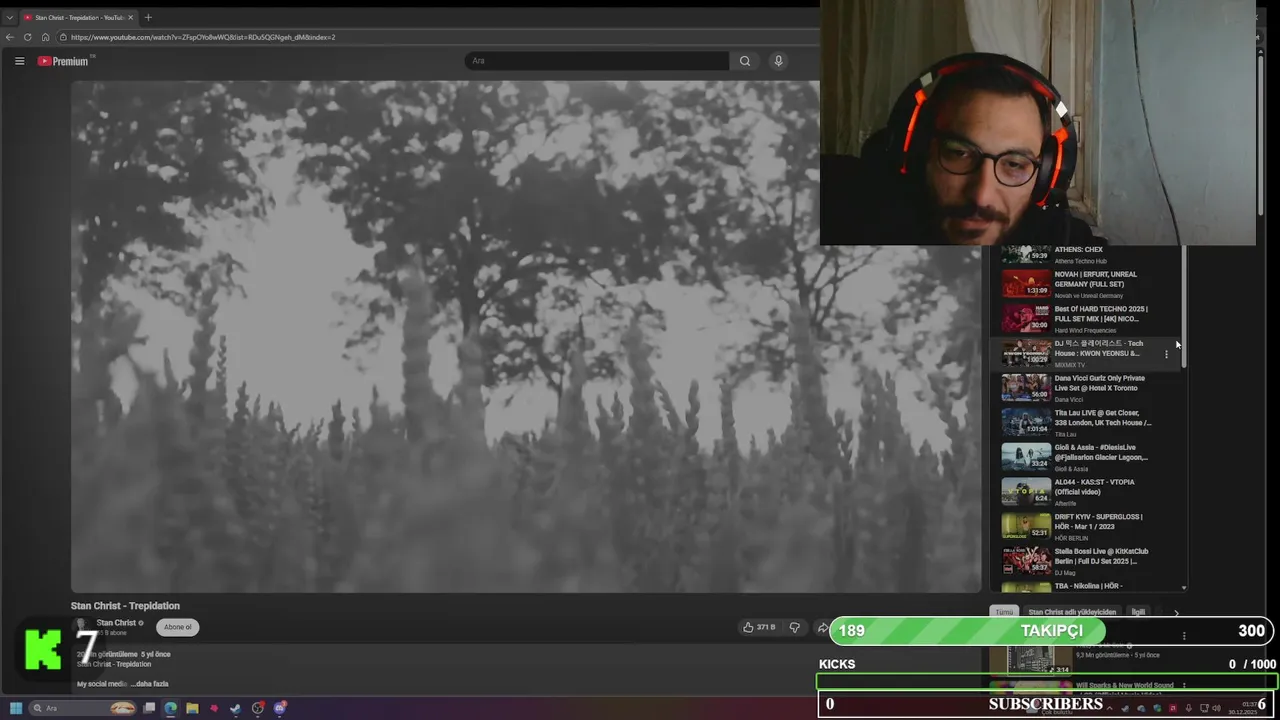The width and height of the screenshot is (1280, 720).
Task: Select the Tümü filter chip
Action: coord(1004,612)
